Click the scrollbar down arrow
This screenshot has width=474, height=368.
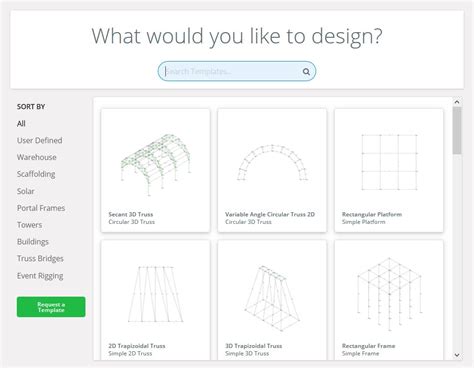coord(457,355)
